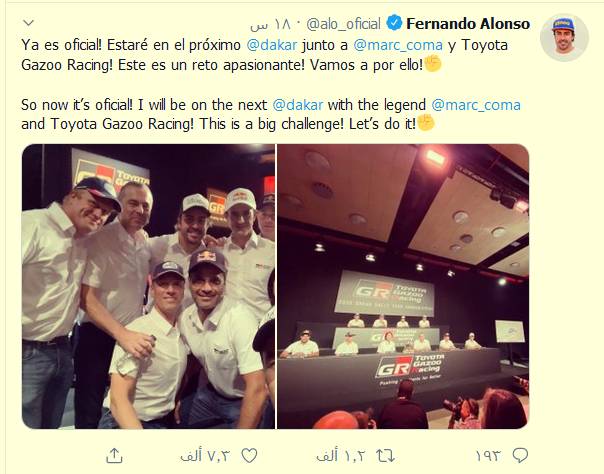Open @marc_coma mention in the English text
604x474 pixels.
point(476,105)
